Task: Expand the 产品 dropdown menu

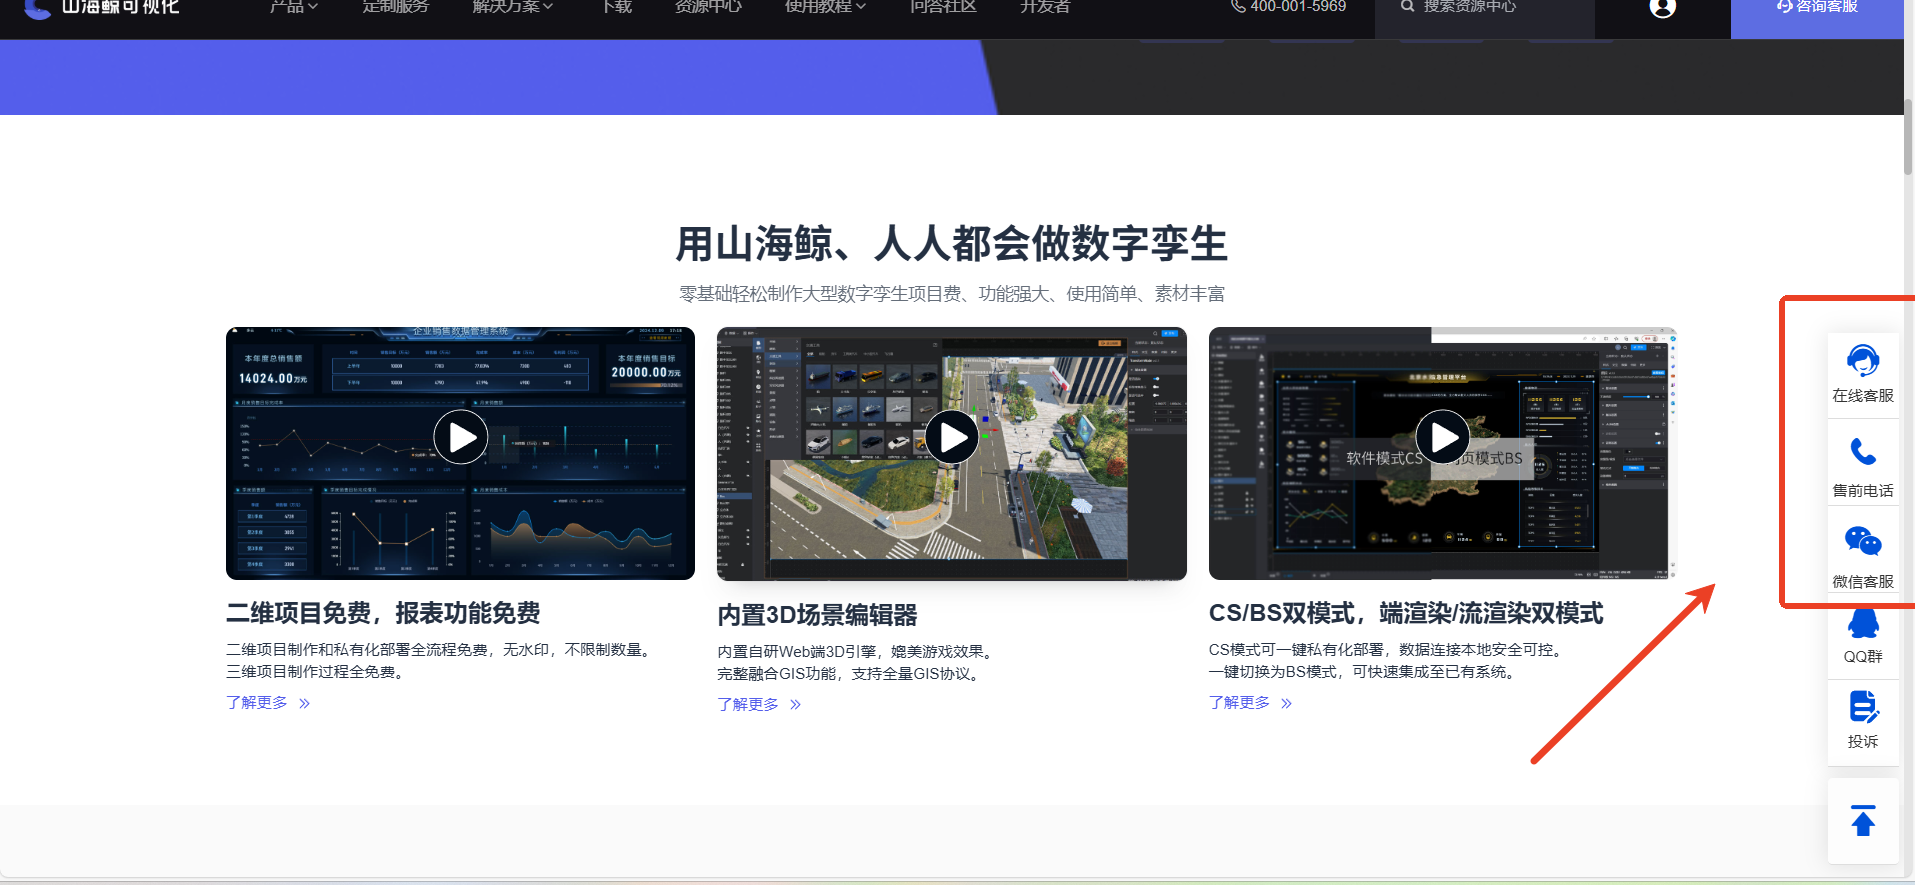Action: [293, 7]
